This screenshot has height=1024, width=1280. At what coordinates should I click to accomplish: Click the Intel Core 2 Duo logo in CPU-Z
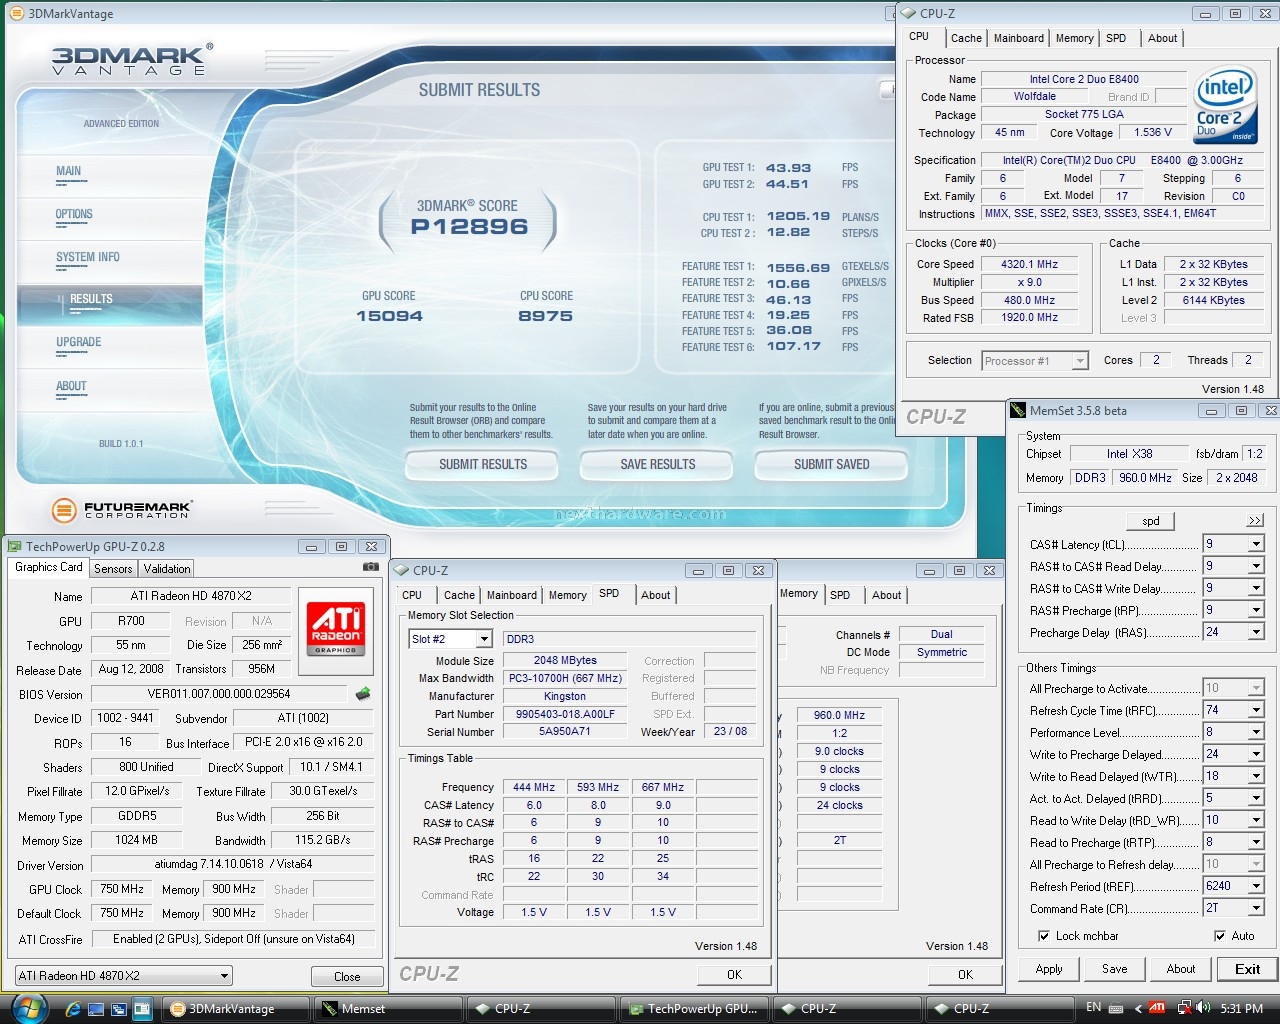click(1225, 107)
